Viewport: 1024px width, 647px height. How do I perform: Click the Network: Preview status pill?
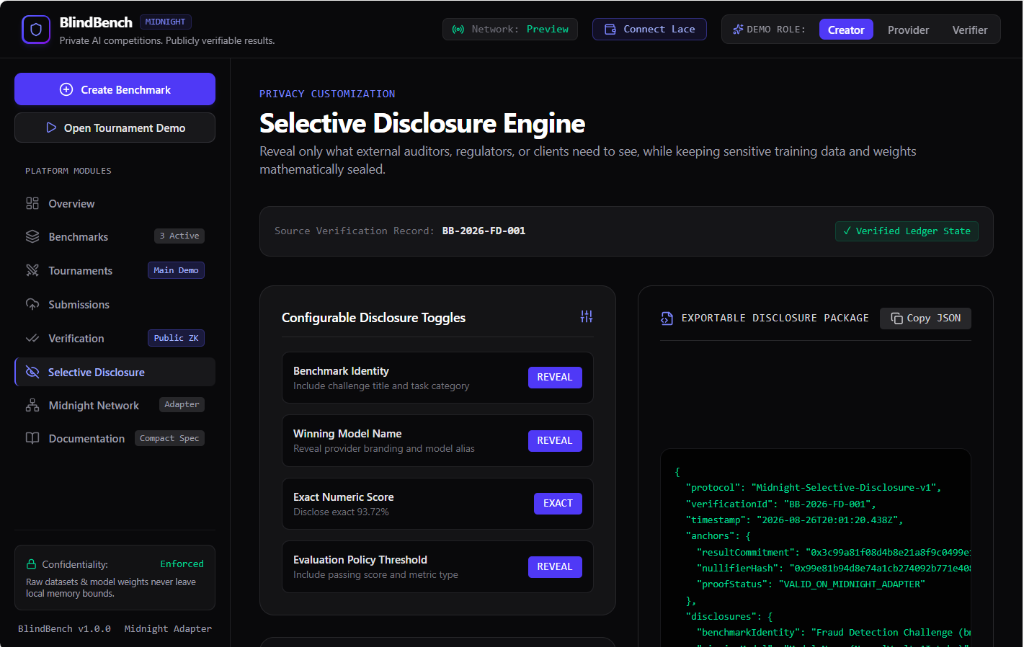tap(510, 29)
